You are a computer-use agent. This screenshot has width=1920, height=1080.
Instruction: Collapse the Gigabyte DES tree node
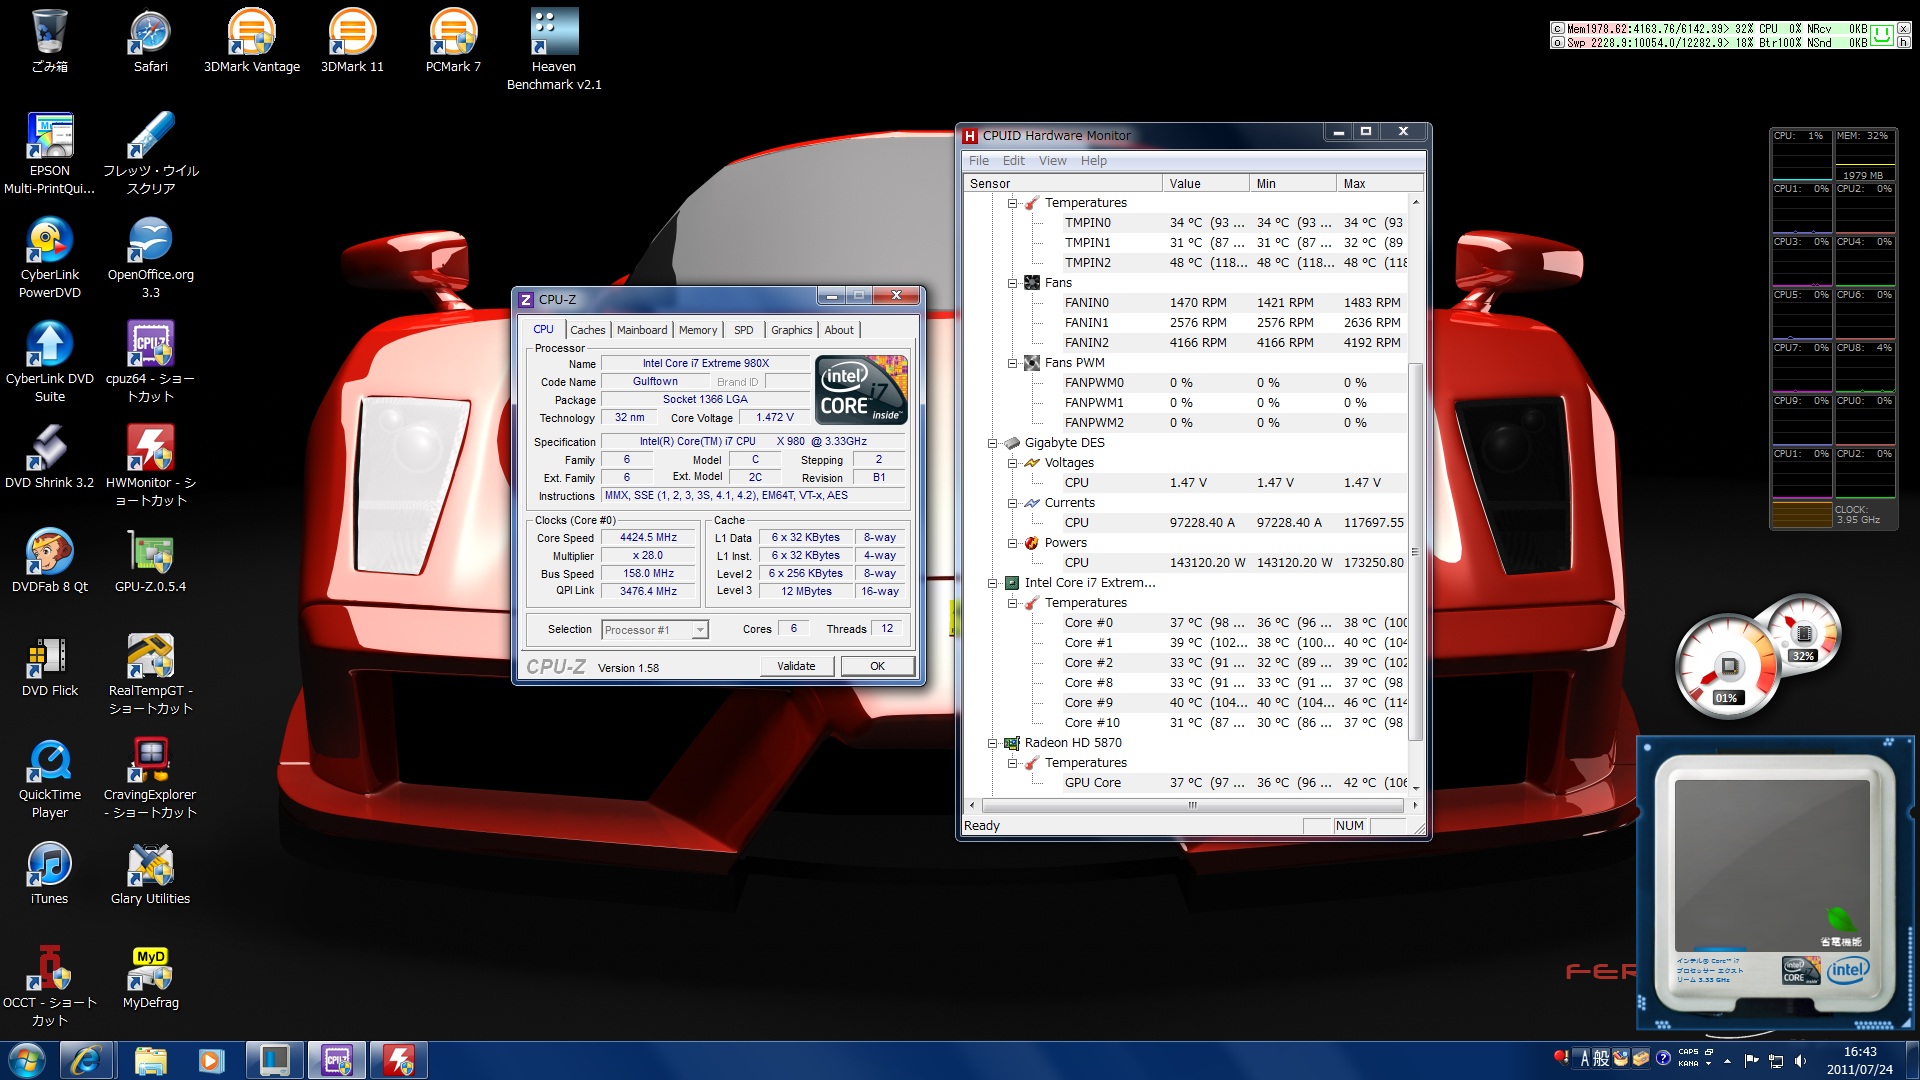(x=992, y=443)
